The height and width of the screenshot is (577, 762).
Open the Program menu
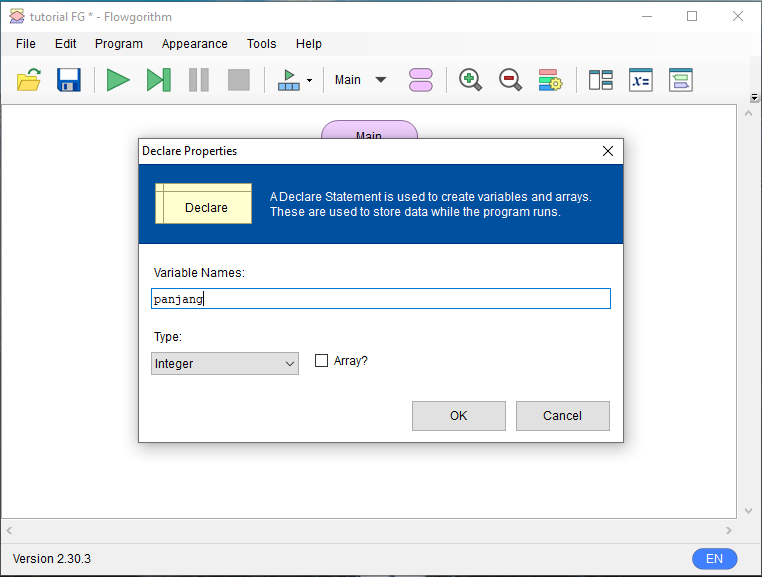[119, 44]
